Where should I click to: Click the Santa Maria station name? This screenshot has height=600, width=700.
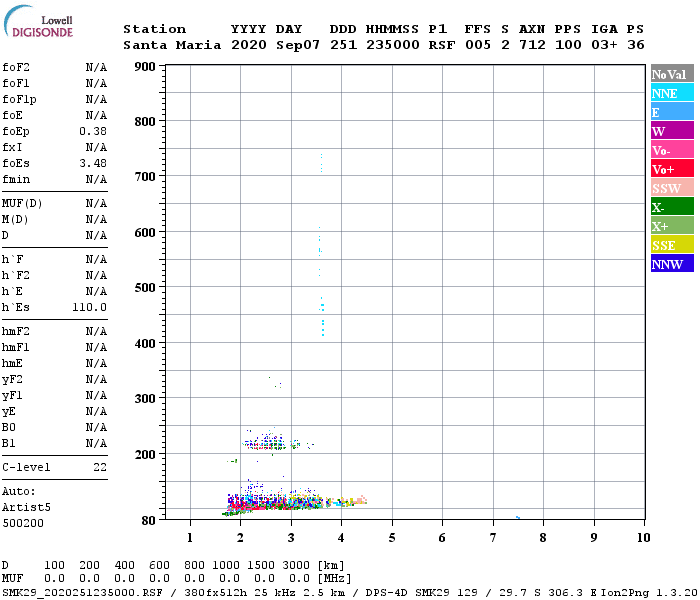[172, 45]
